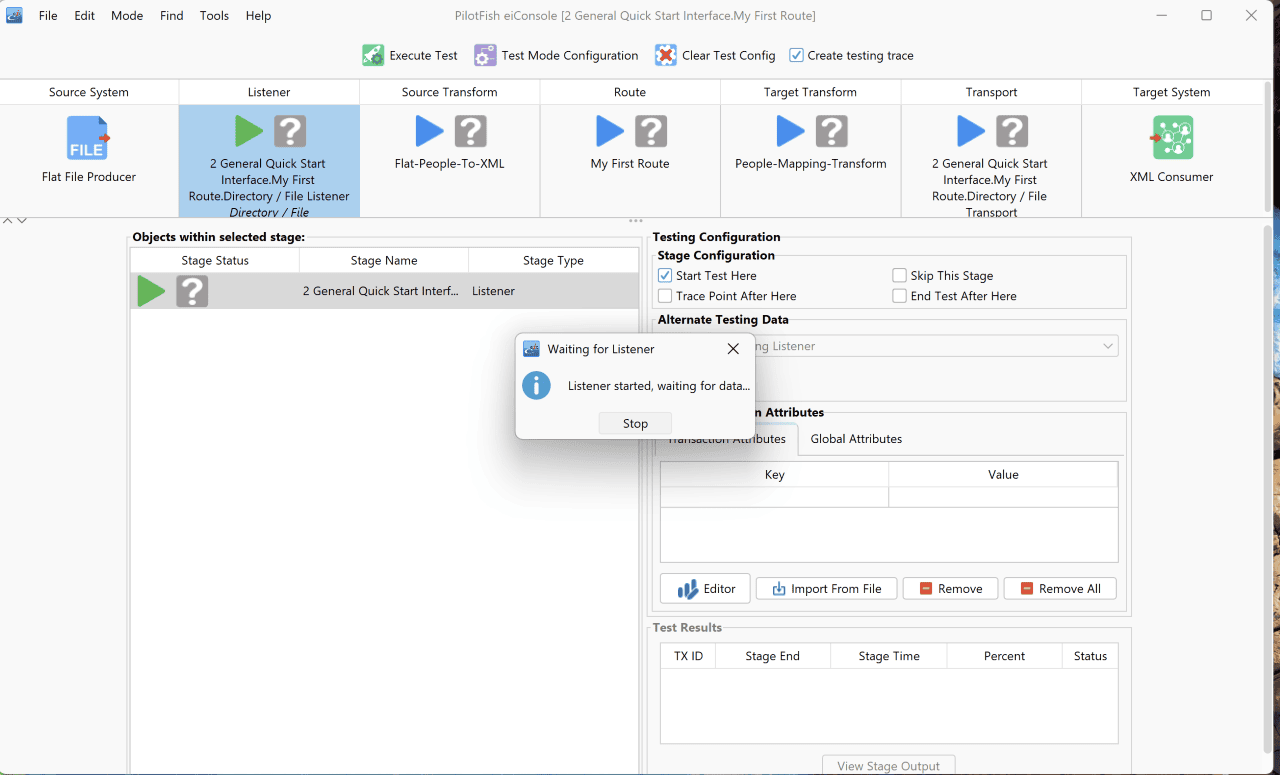
Task: Open the Tools menu
Action: 214,16
